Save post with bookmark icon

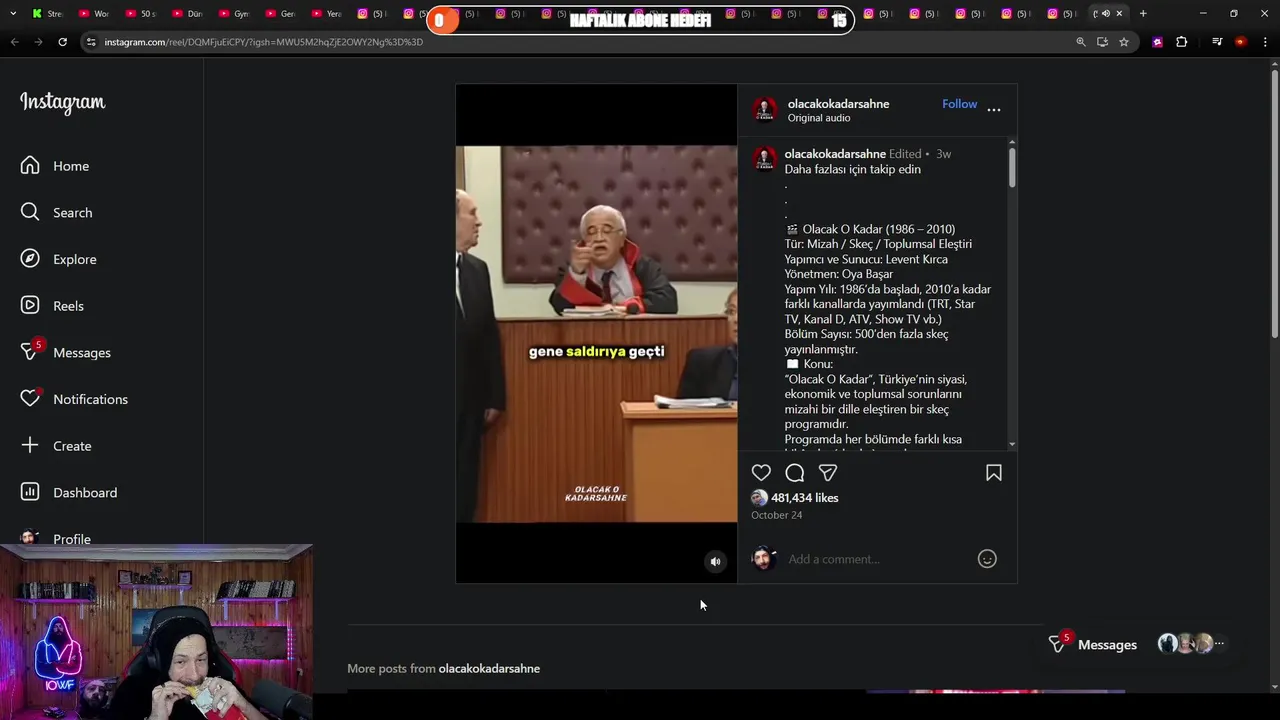coord(994,473)
